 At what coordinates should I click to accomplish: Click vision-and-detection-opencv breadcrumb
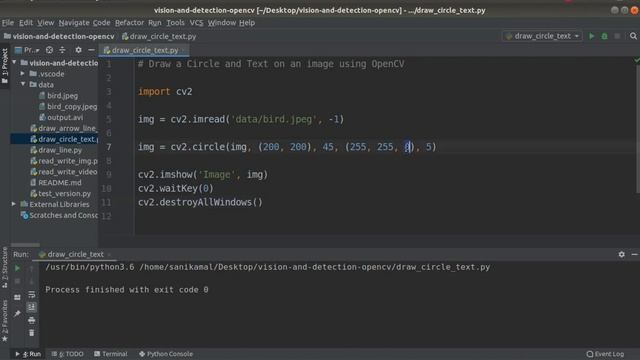coord(59,36)
